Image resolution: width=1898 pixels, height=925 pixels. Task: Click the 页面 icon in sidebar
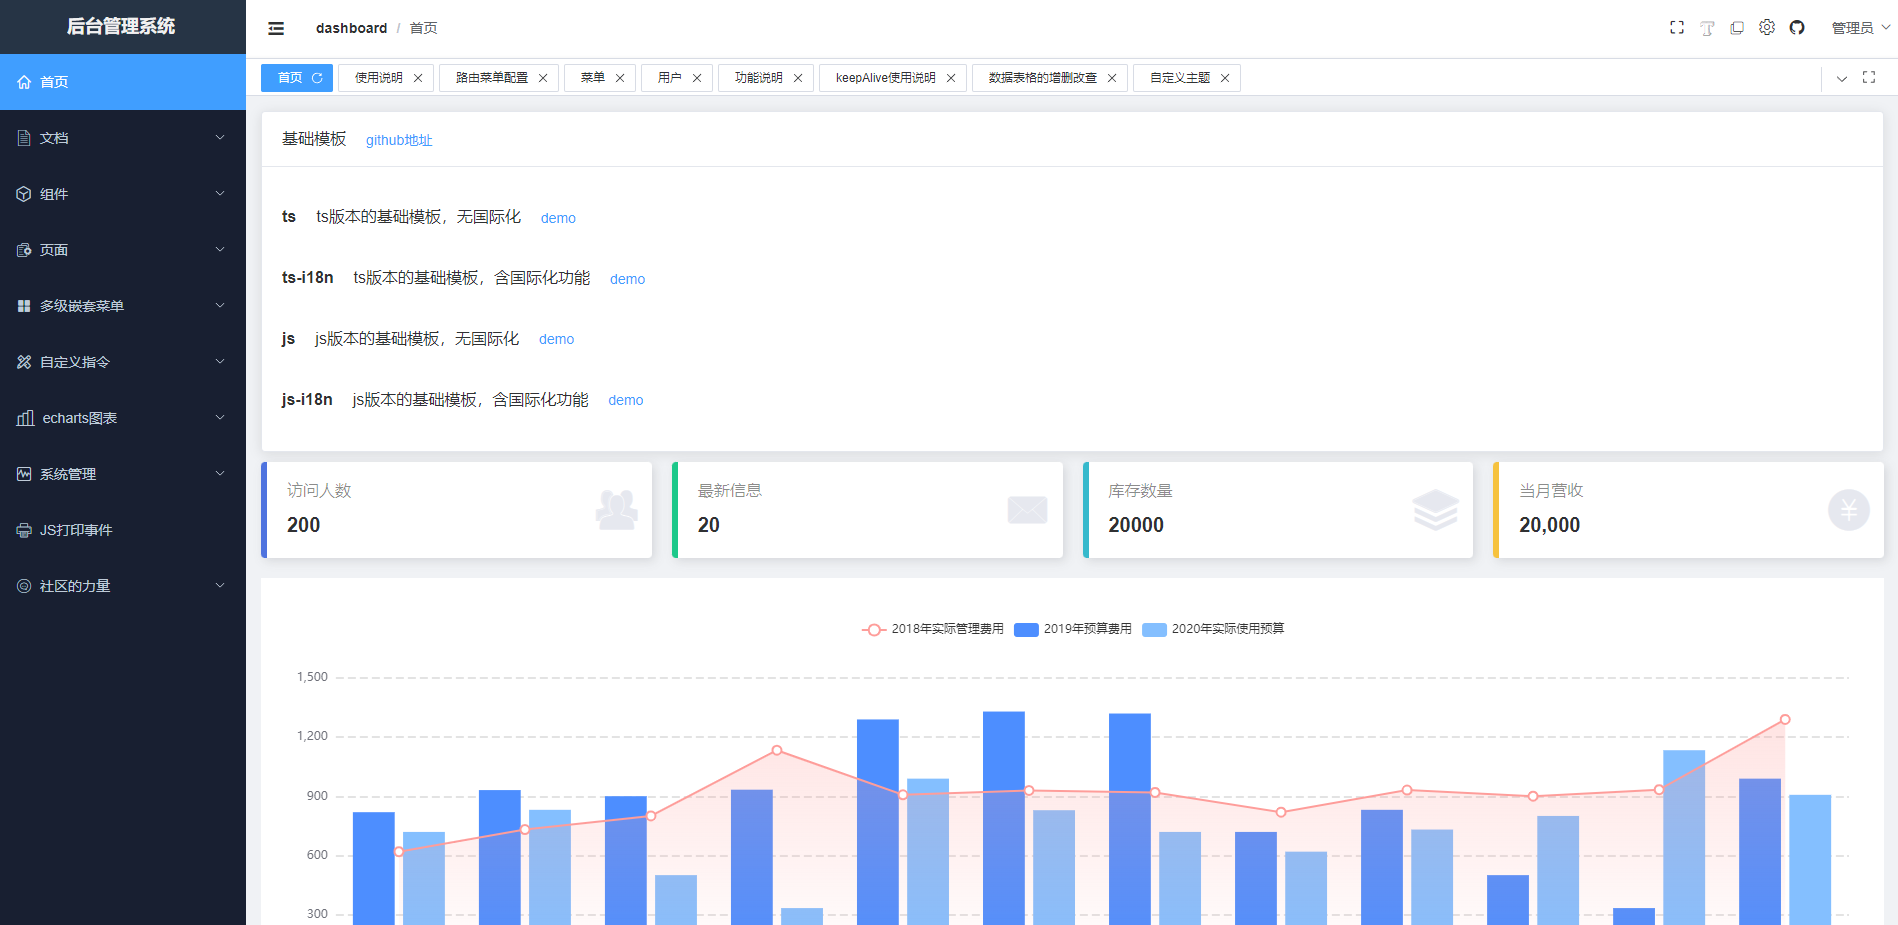tap(24, 250)
